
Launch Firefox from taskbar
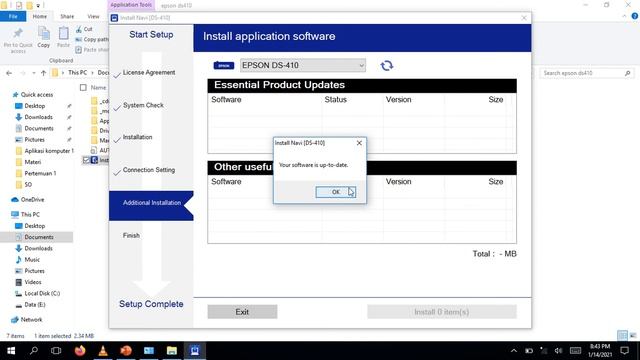(80, 351)
